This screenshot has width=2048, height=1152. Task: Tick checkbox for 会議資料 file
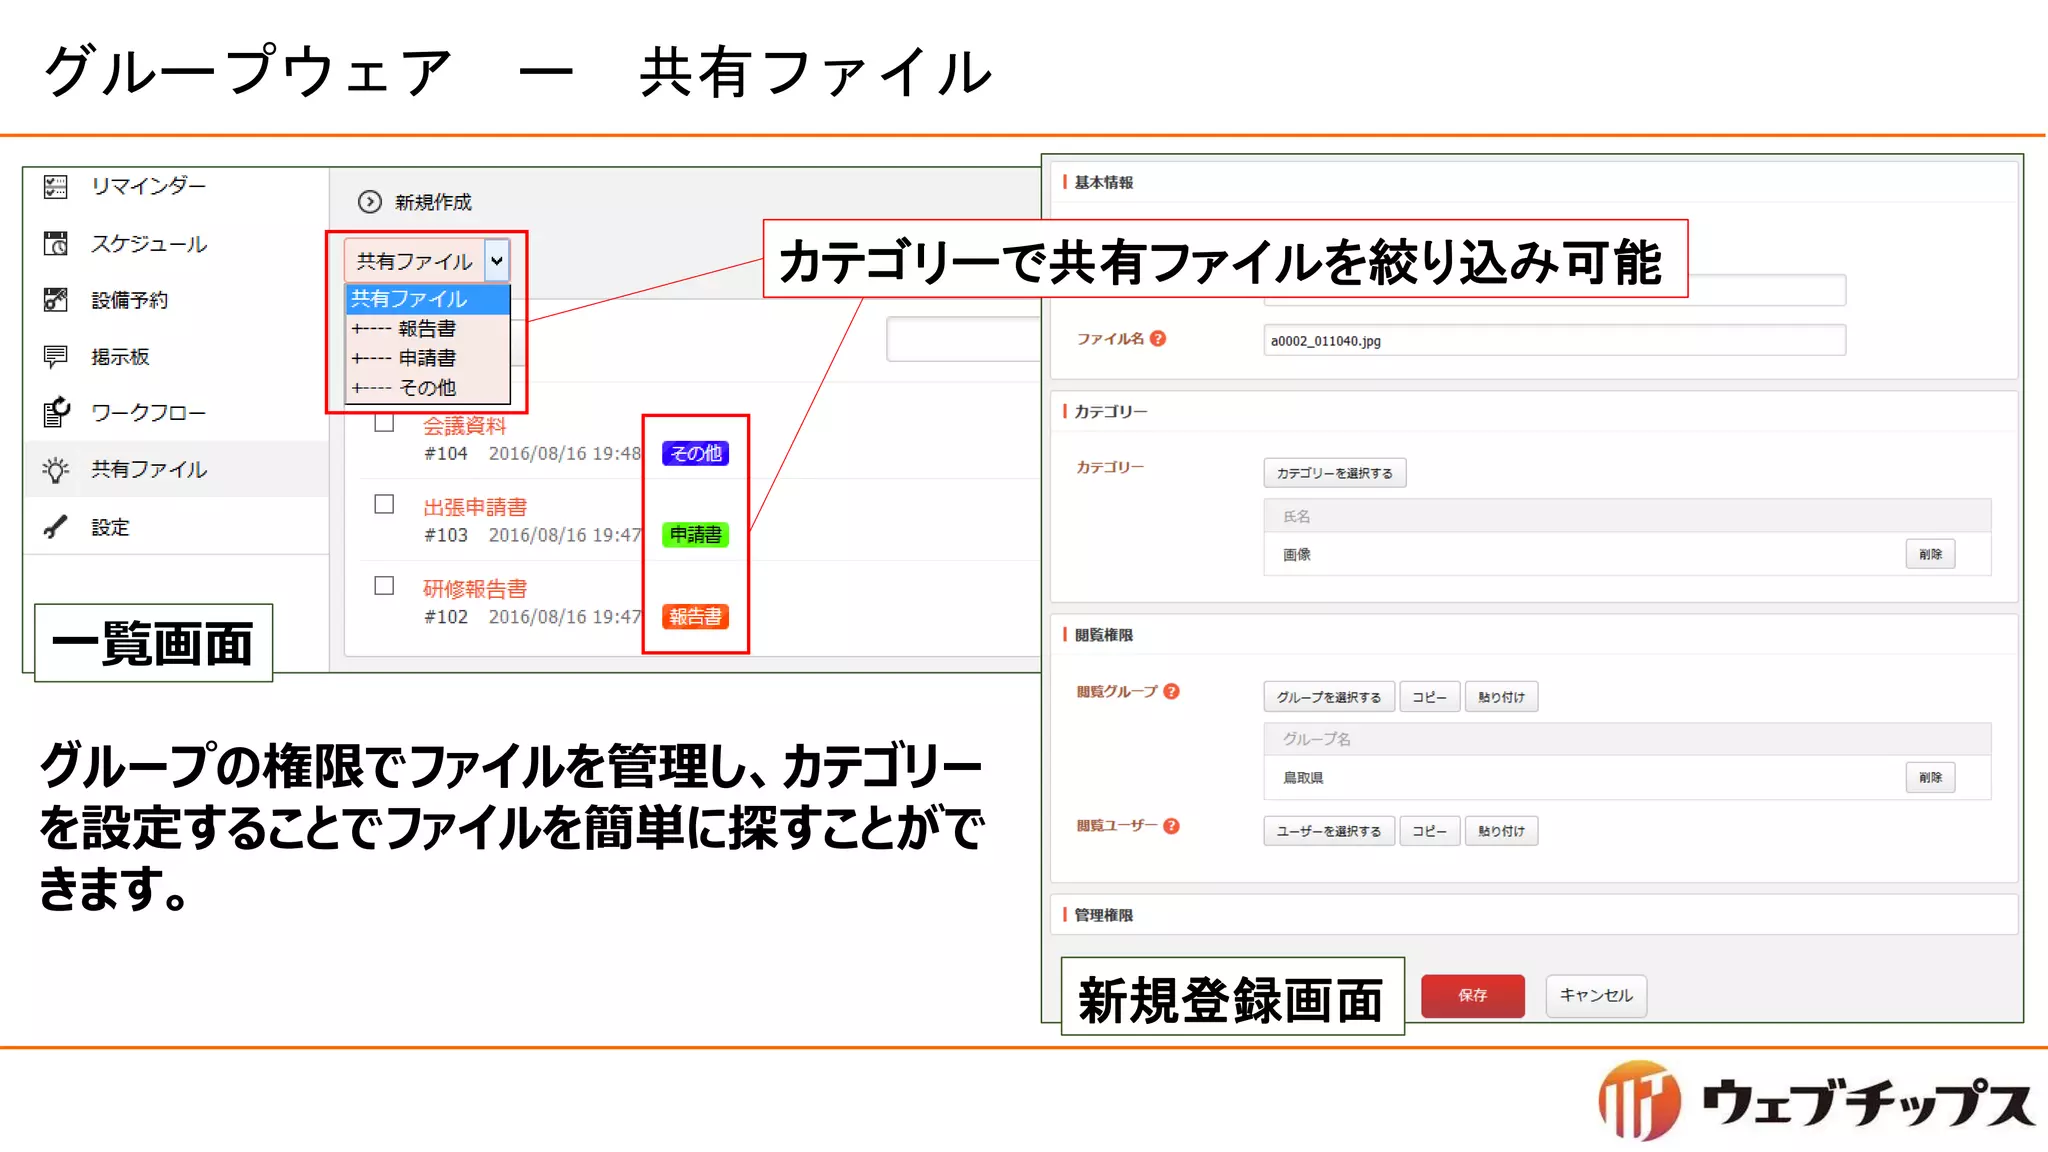[384, 423]
